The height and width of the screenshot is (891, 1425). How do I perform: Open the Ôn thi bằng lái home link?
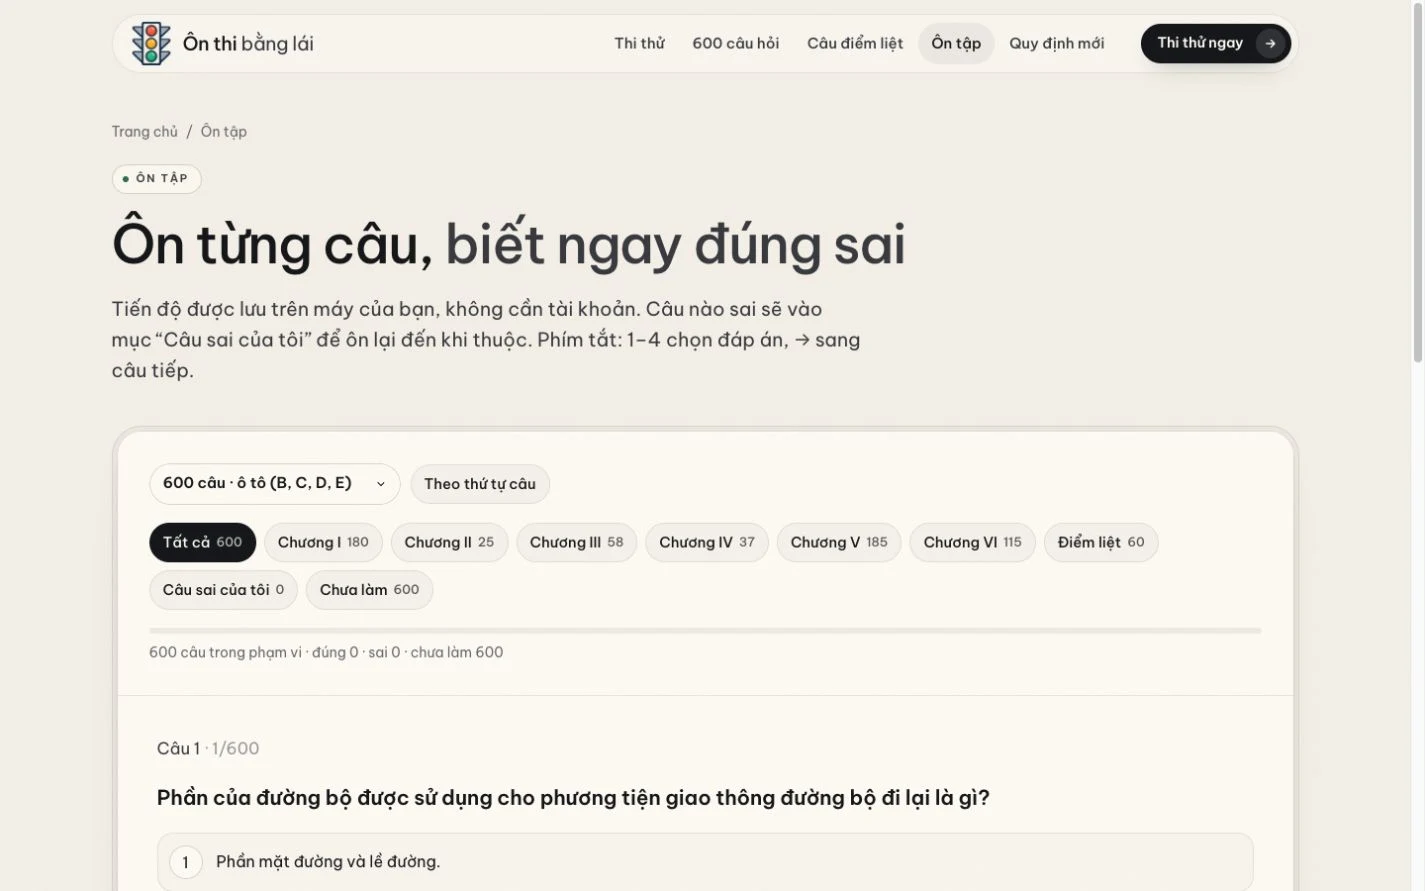223,43
